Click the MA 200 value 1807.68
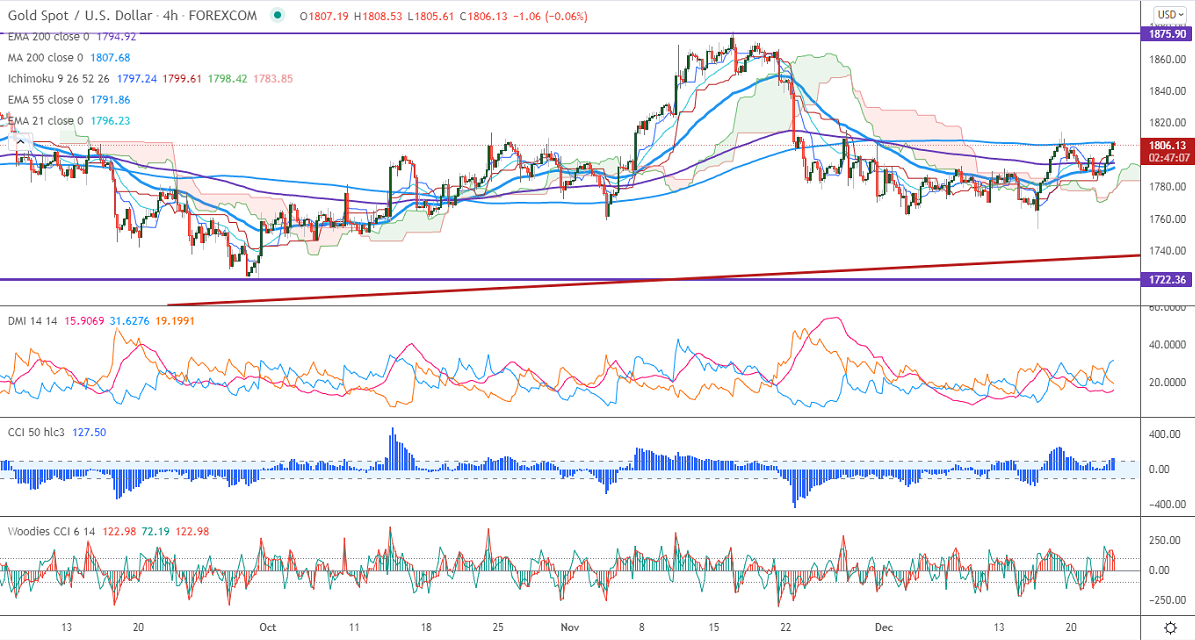Screen dimensions: 1195x640 111,57
